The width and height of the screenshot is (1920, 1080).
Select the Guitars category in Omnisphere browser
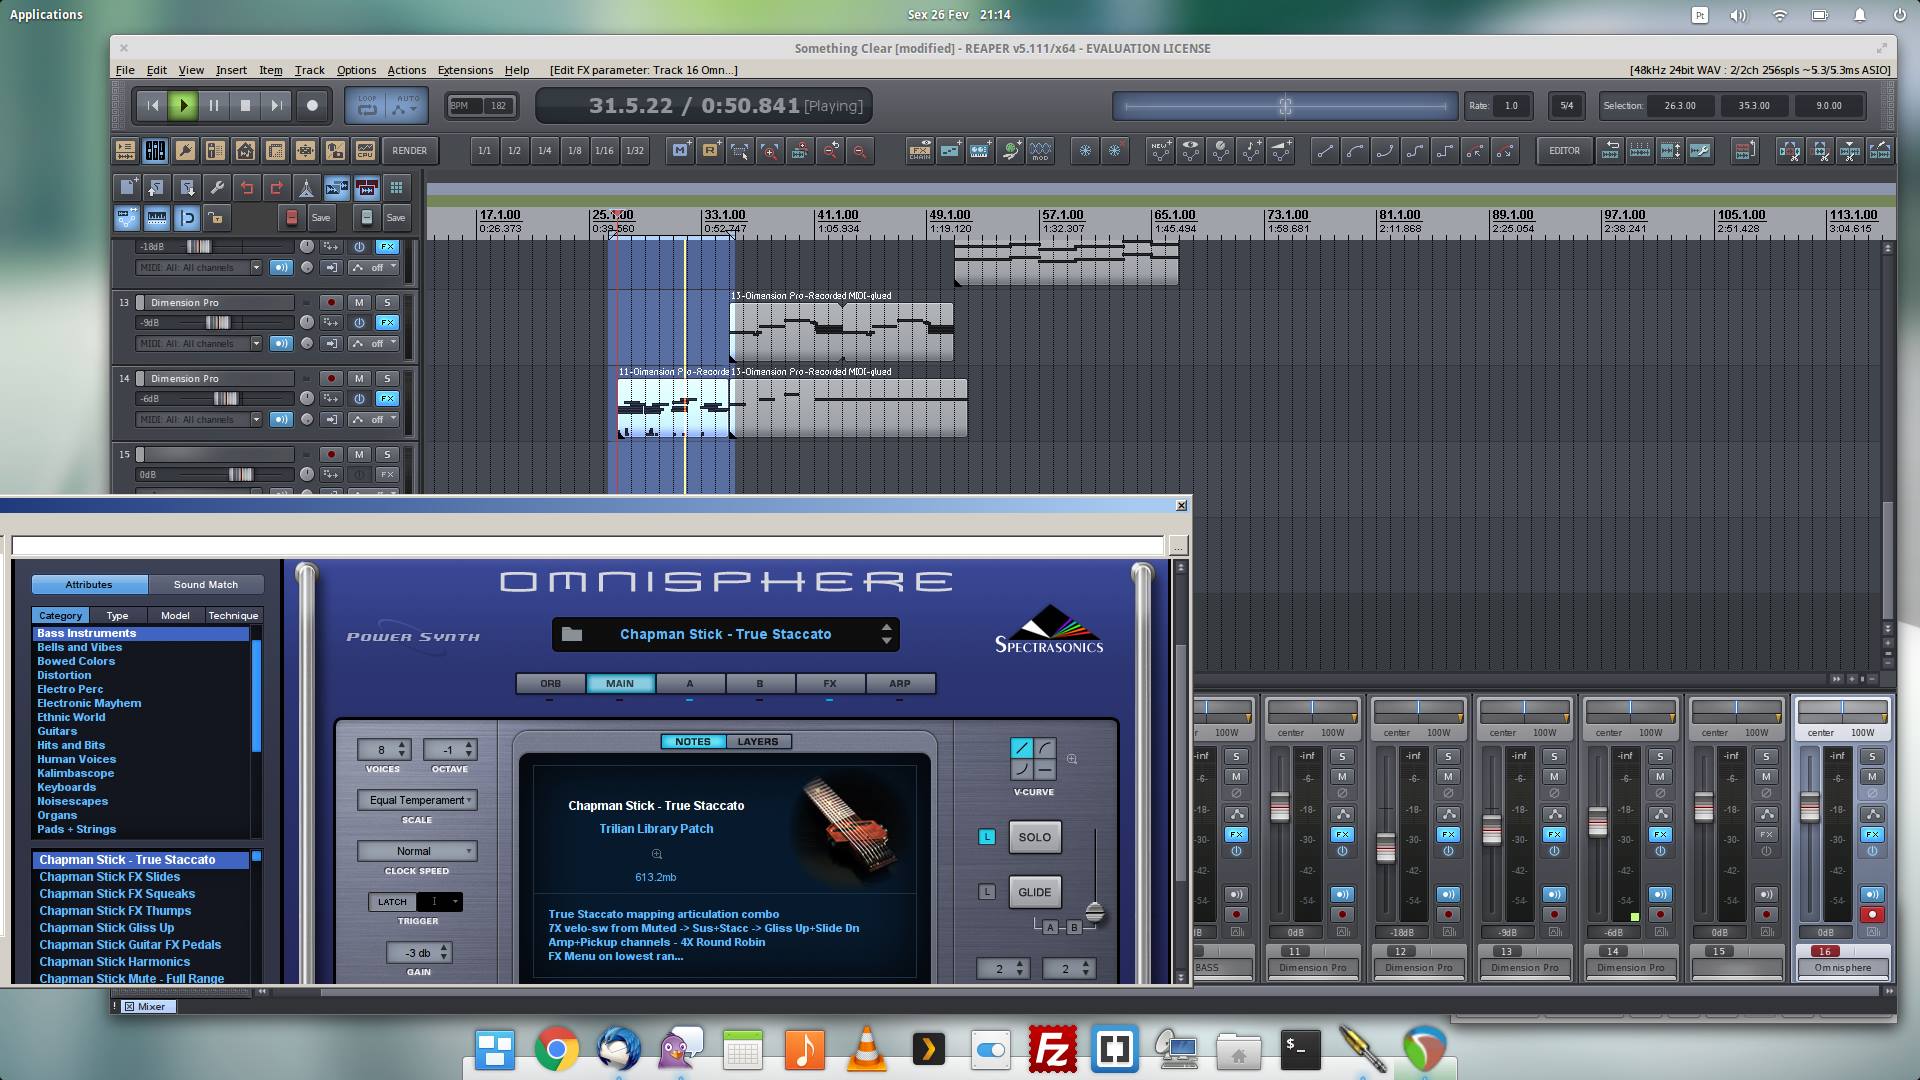tap(57, 731)
